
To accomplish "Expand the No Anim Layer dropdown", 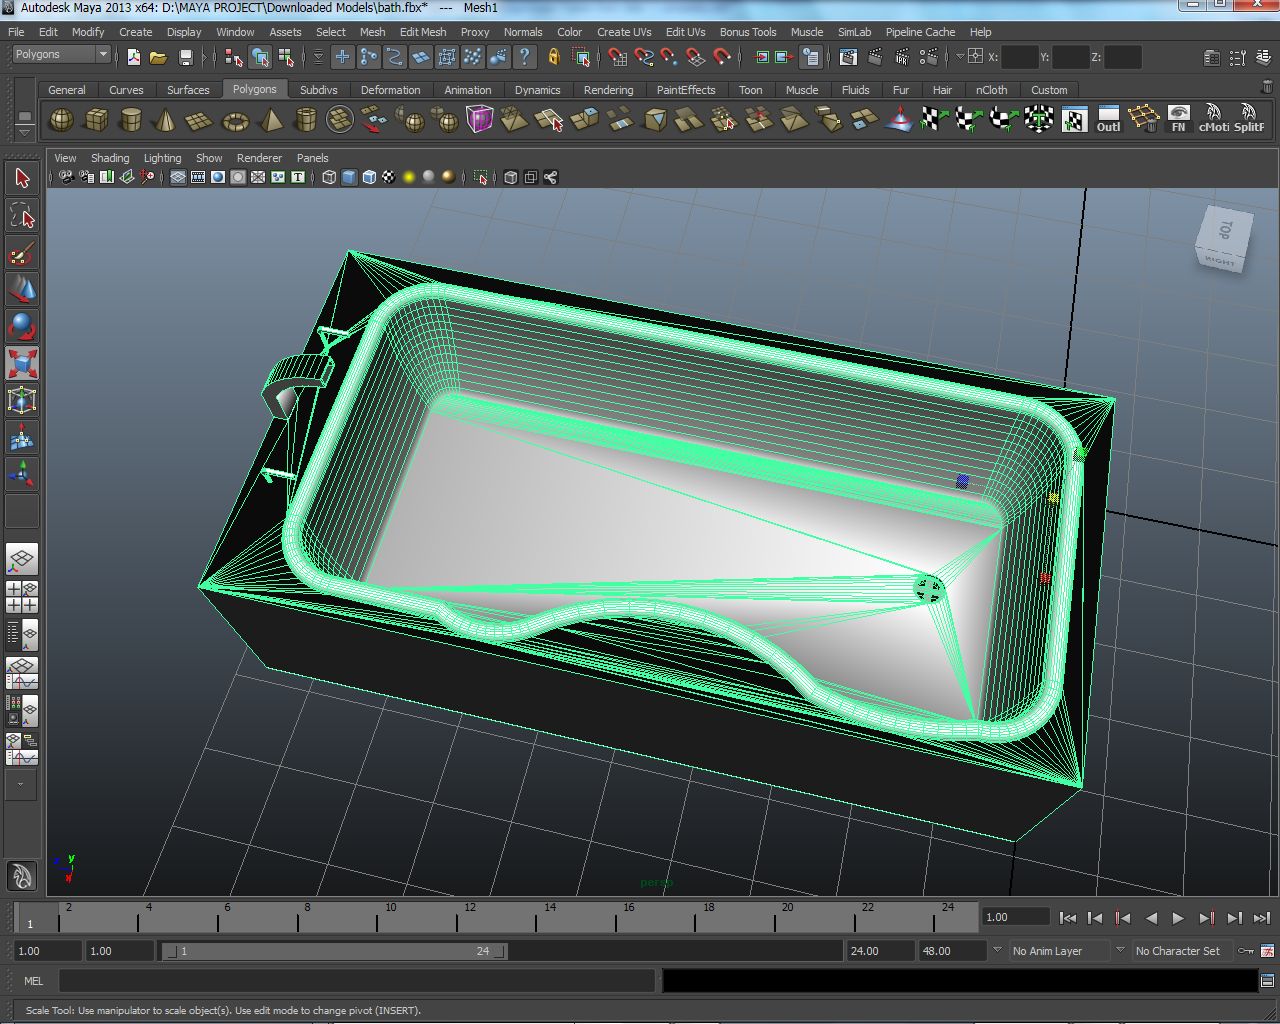I will tap(1057, 951).
